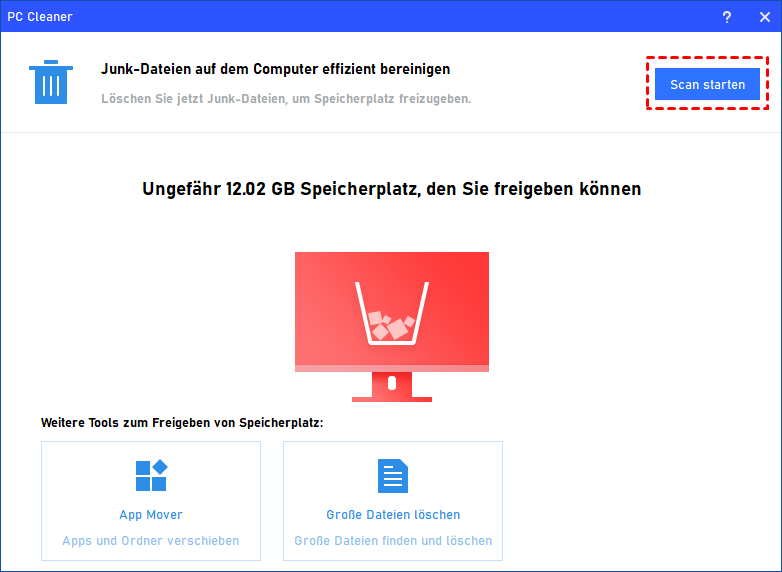This screenshot has height=572, width=782.
Task: Click the 12.02 GB Speicherplatz headline
Action: (391, 188)
